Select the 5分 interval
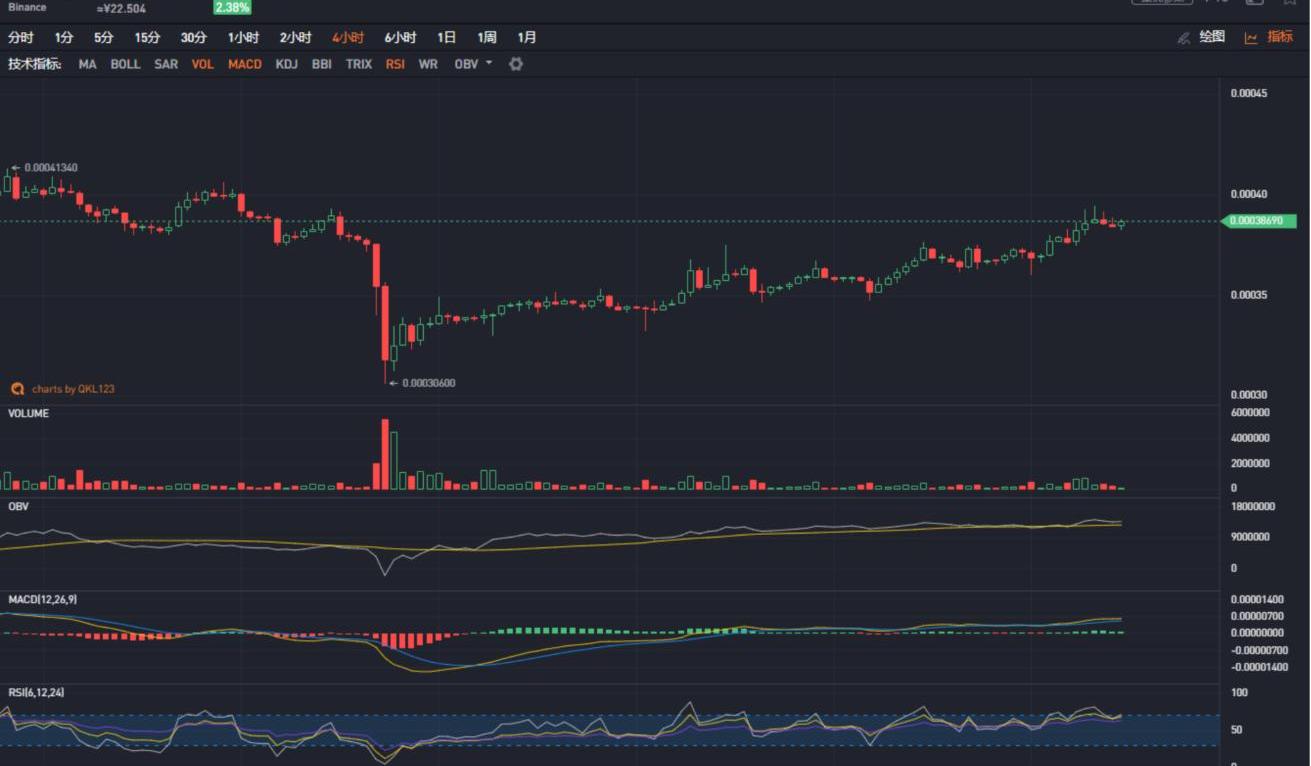Image resolution: width=1311 pixels, height=766 pixels. 104,38
